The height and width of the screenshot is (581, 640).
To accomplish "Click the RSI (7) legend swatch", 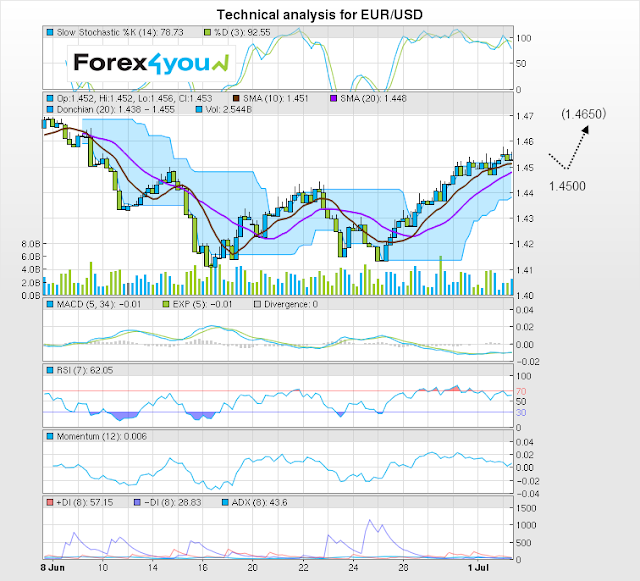I will [50, 370].
